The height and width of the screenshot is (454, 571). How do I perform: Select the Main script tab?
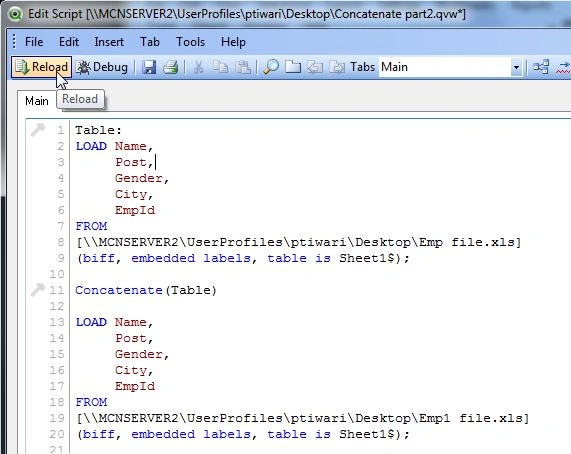36,101
